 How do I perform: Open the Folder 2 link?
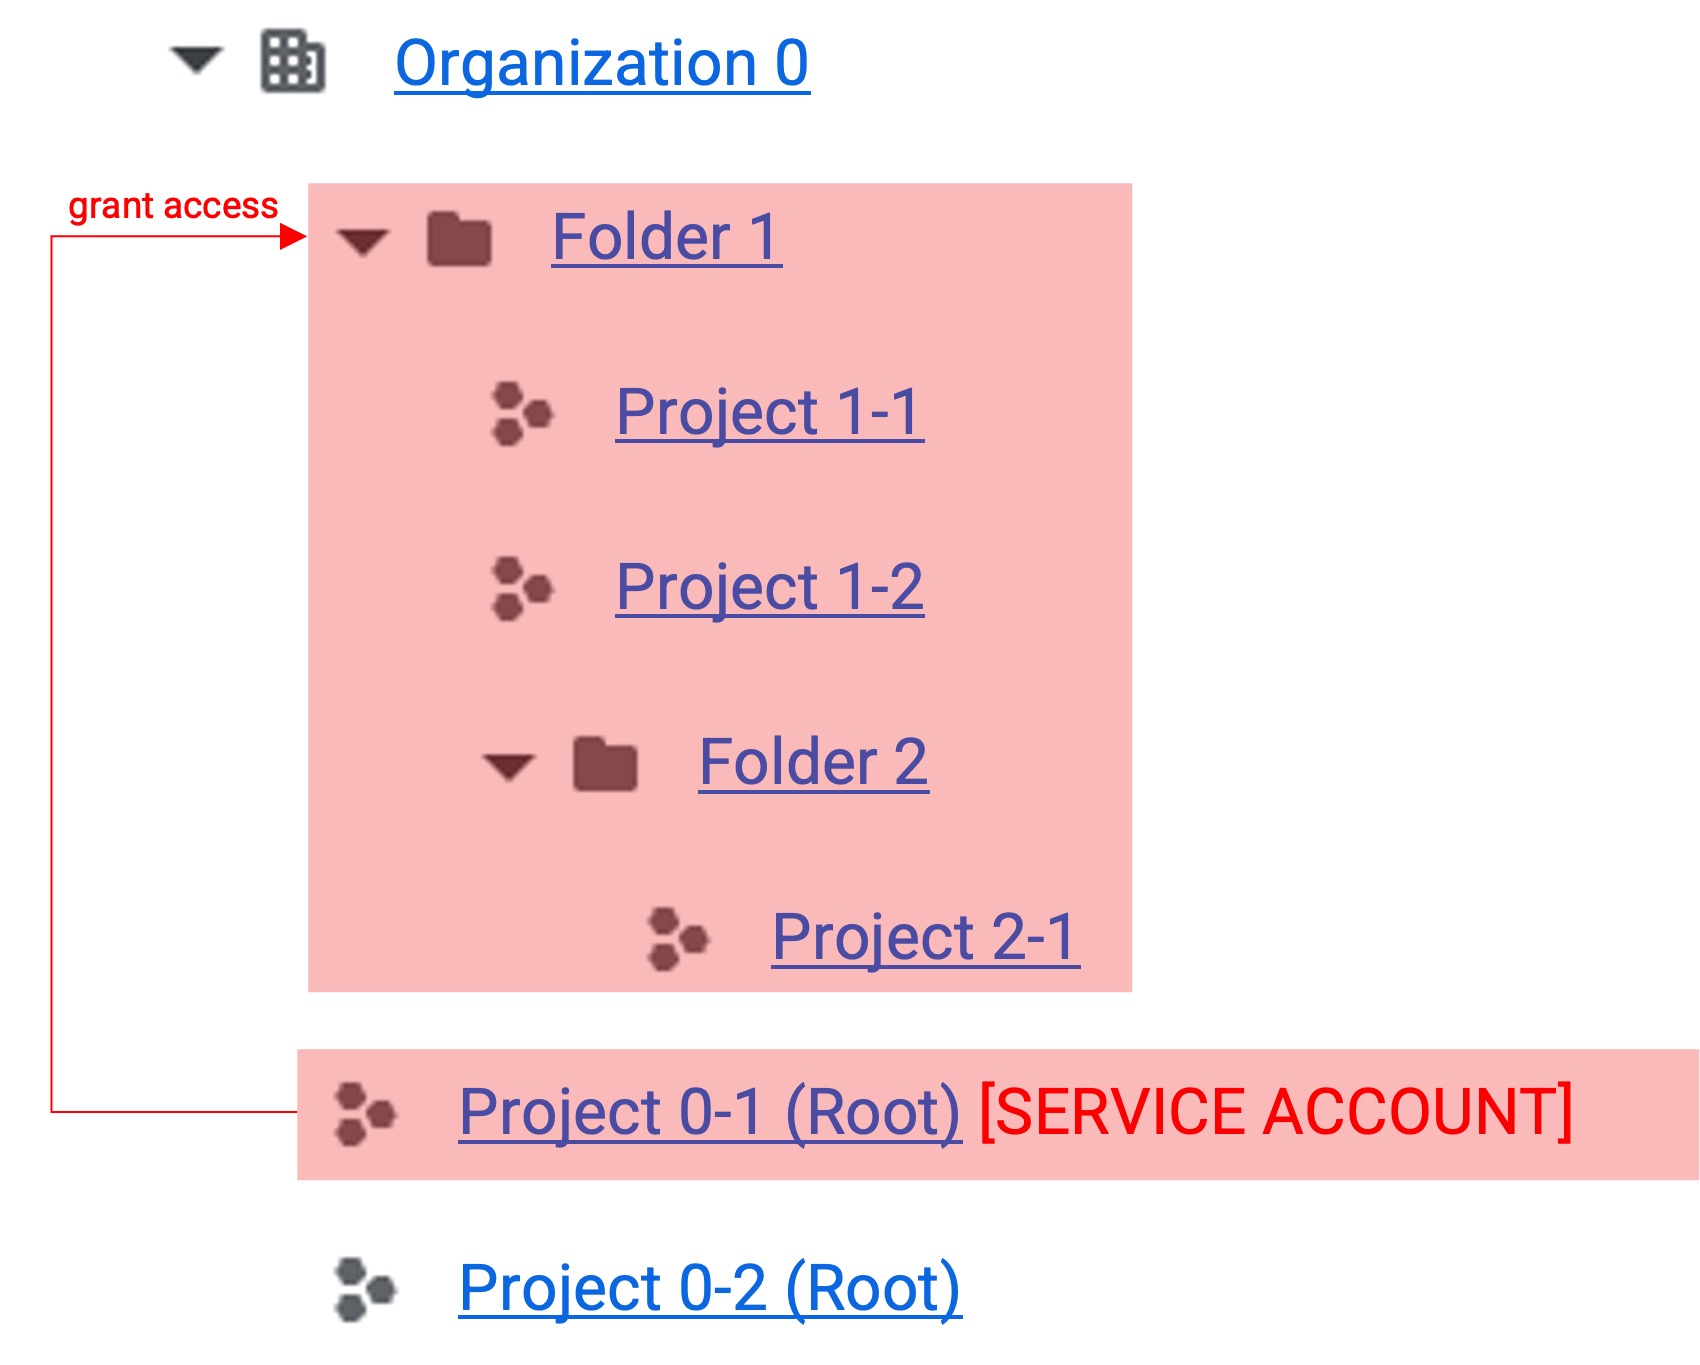[x=814, y=763]
